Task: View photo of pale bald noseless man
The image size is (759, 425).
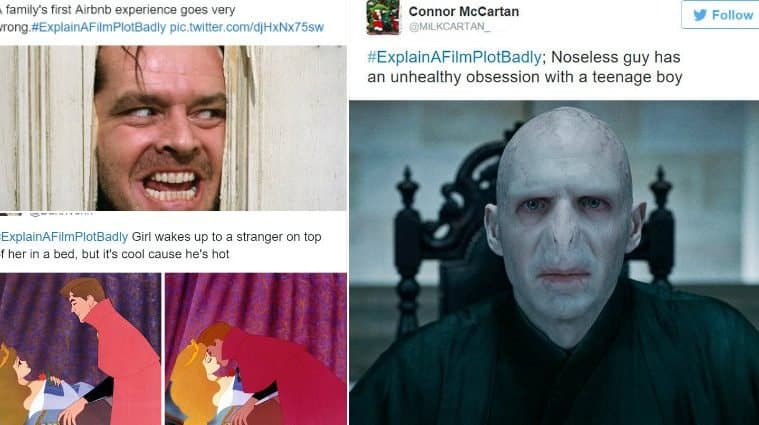Action: pyautogui.click(x=554, y=262)
